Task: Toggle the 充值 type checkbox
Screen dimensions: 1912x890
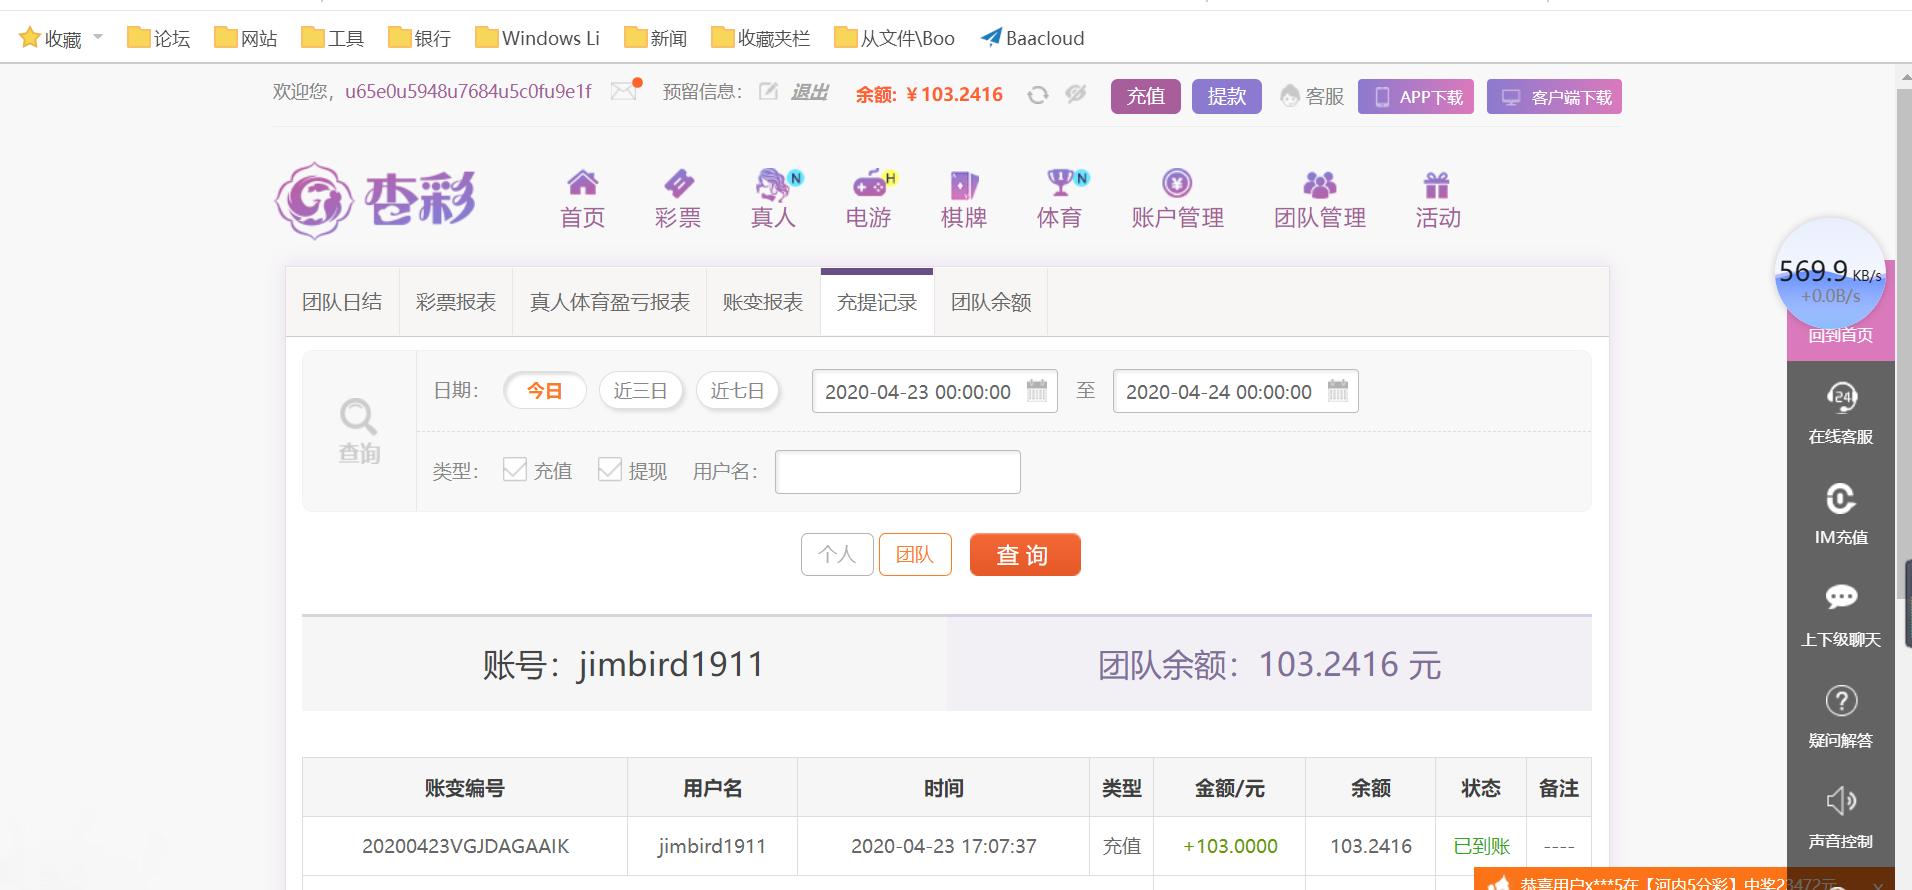Action: 515,469
